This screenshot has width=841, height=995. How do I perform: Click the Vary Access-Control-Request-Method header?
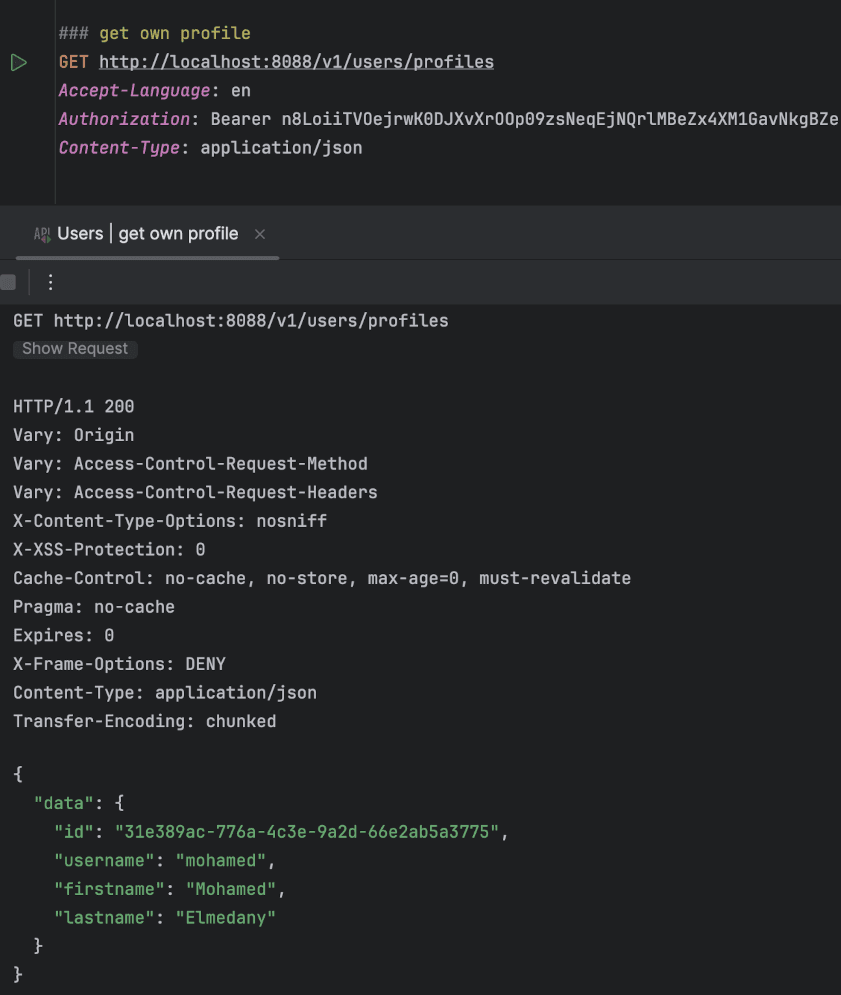(x=190, y=464)
